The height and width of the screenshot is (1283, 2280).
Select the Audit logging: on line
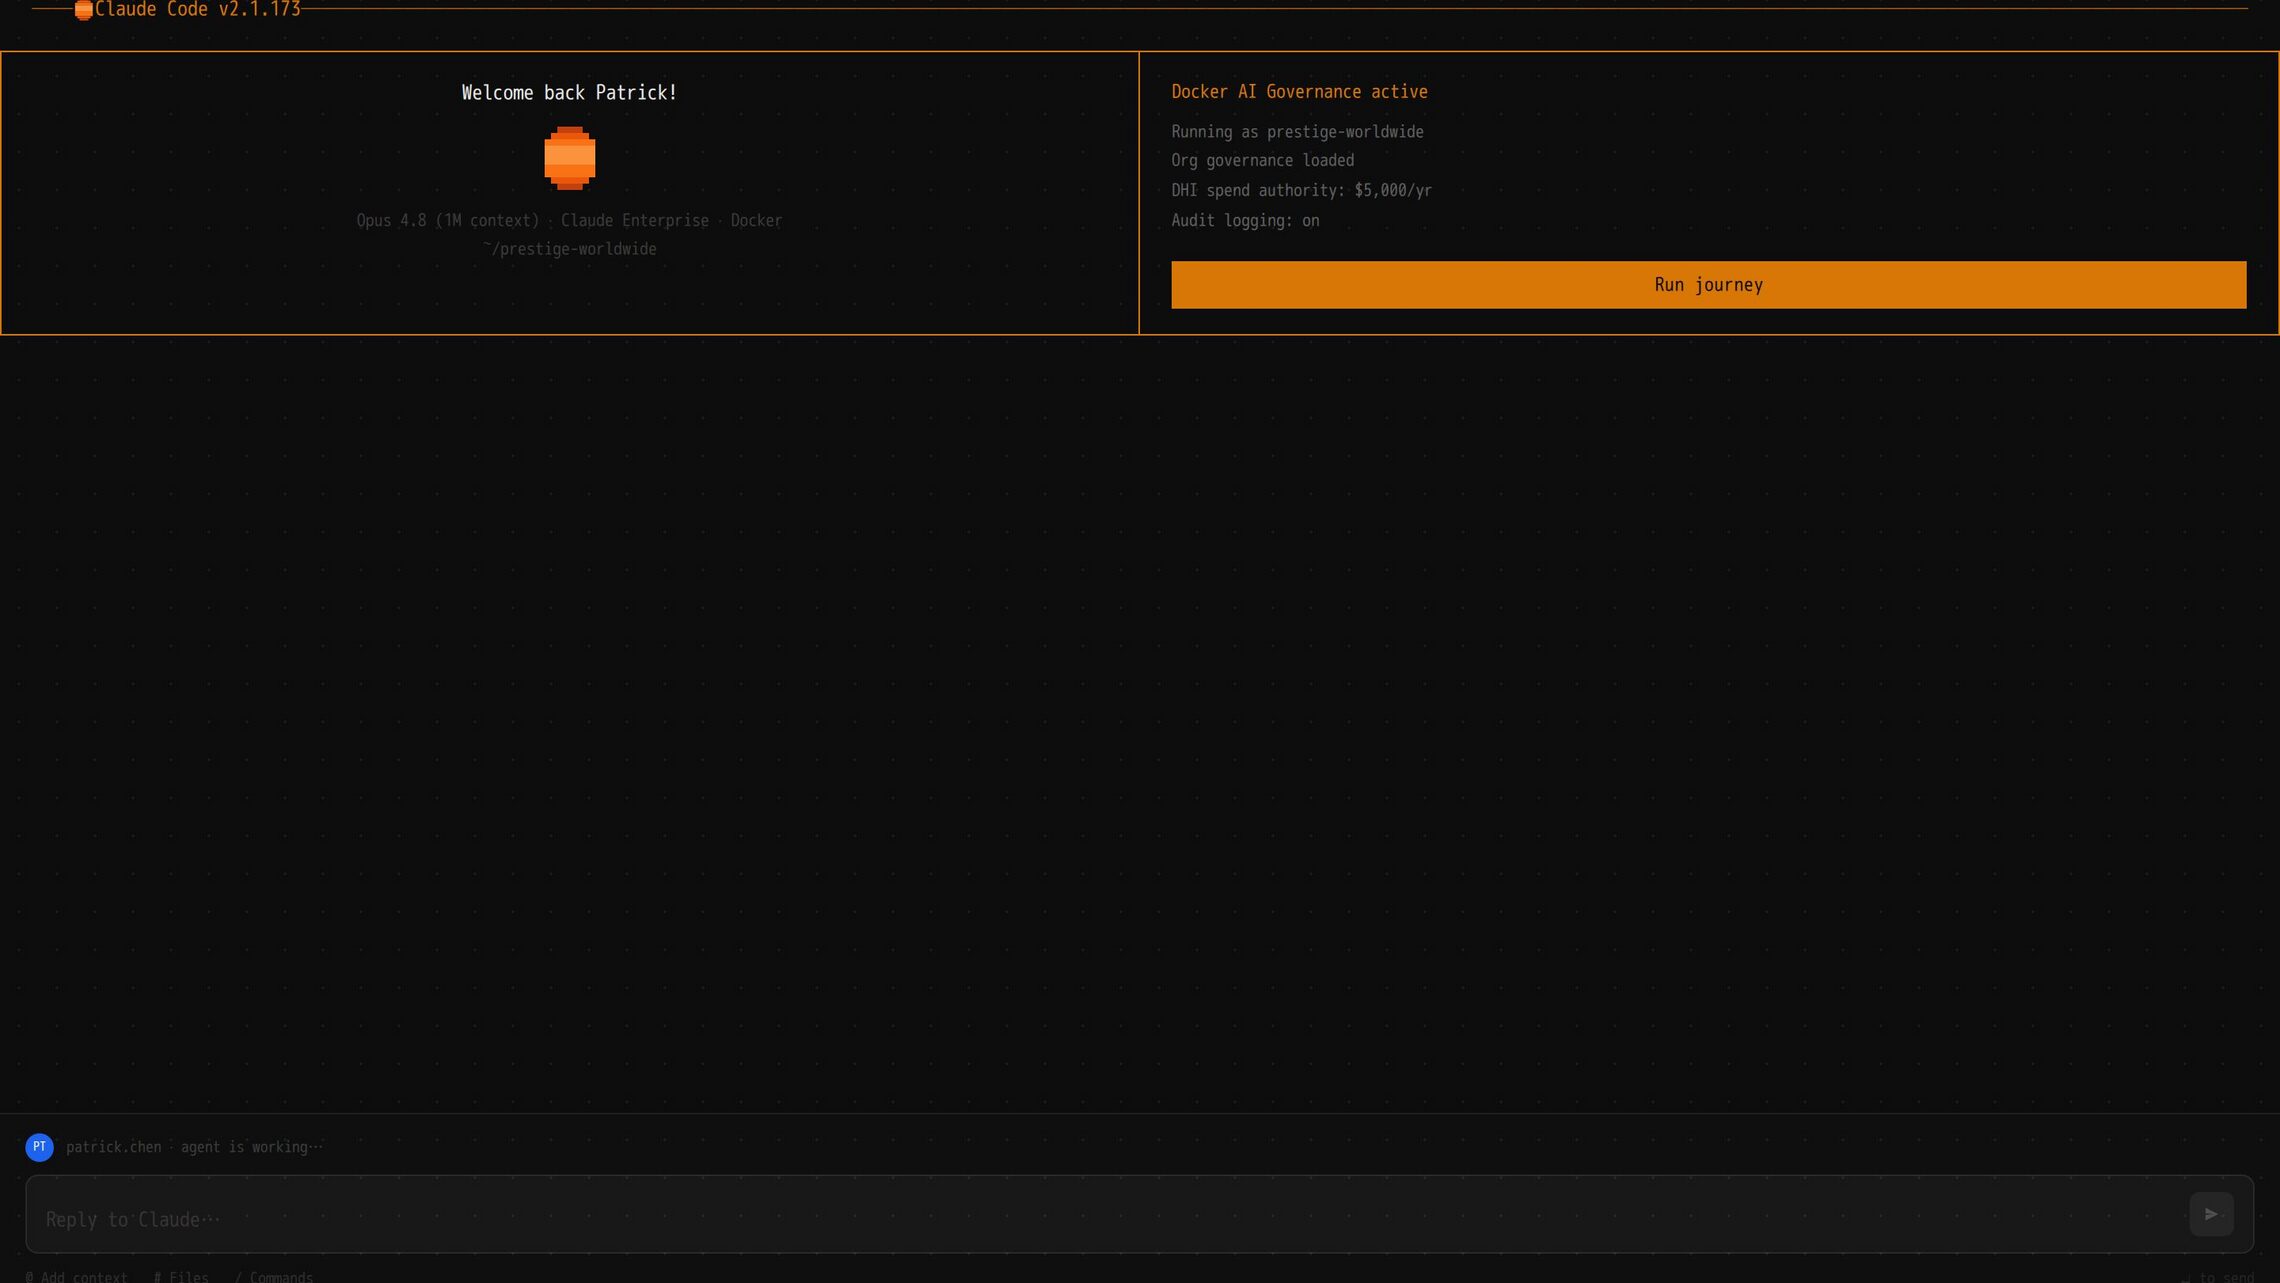[x=1245, y=221]
